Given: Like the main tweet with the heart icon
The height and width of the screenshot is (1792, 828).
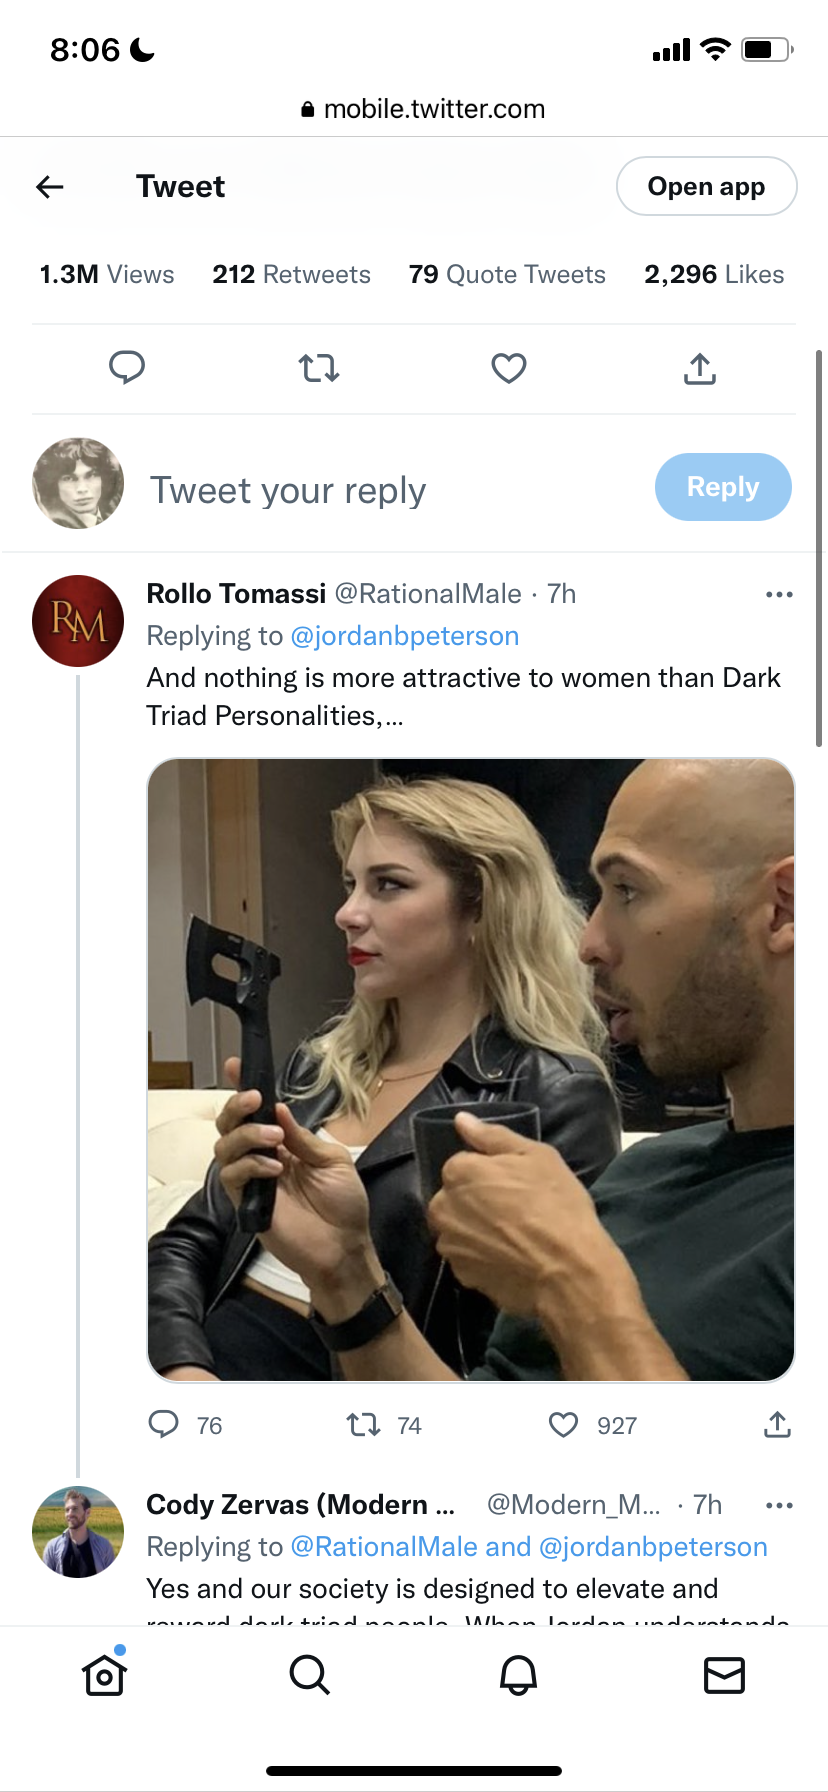Looking at the screenshot, I should coord(509,369).
